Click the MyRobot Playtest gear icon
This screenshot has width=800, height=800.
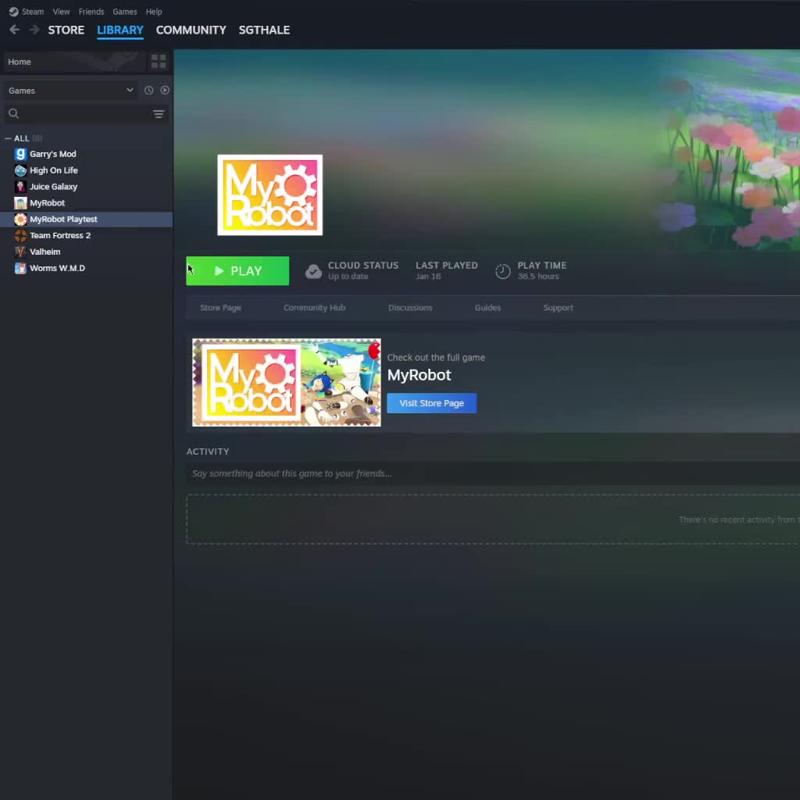click(x=20, y=219)
